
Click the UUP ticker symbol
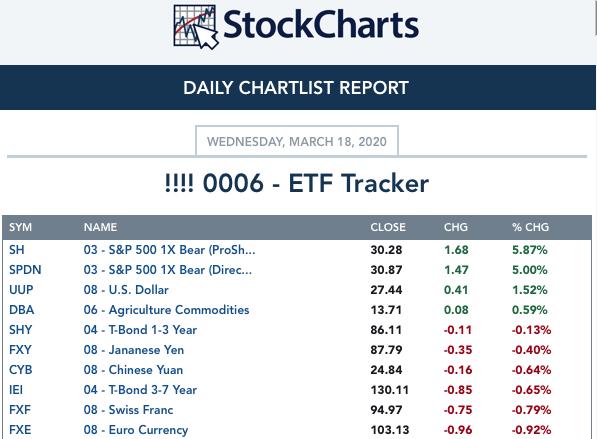tap(21, 290)
